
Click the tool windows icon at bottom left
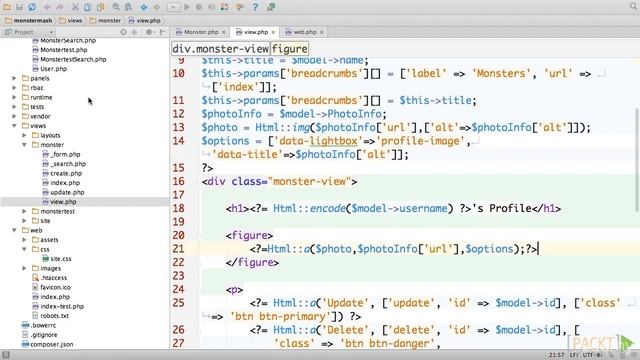pos(5,355)
